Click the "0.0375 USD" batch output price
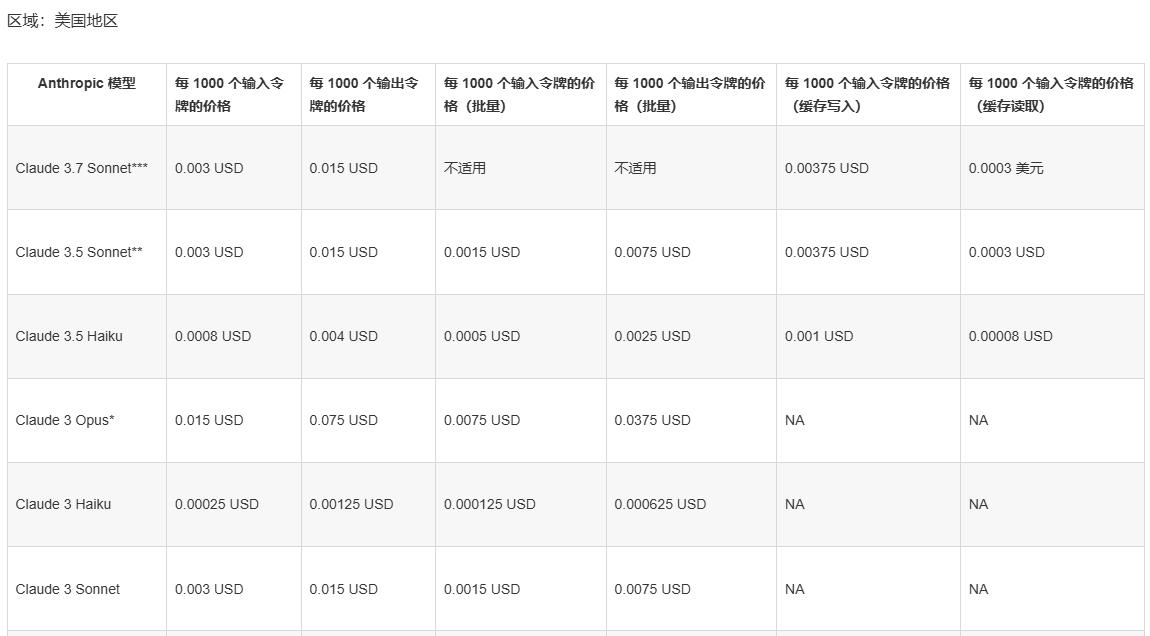Image resolution: width=1150 pixels, height=636 pixels. [652, 420]
